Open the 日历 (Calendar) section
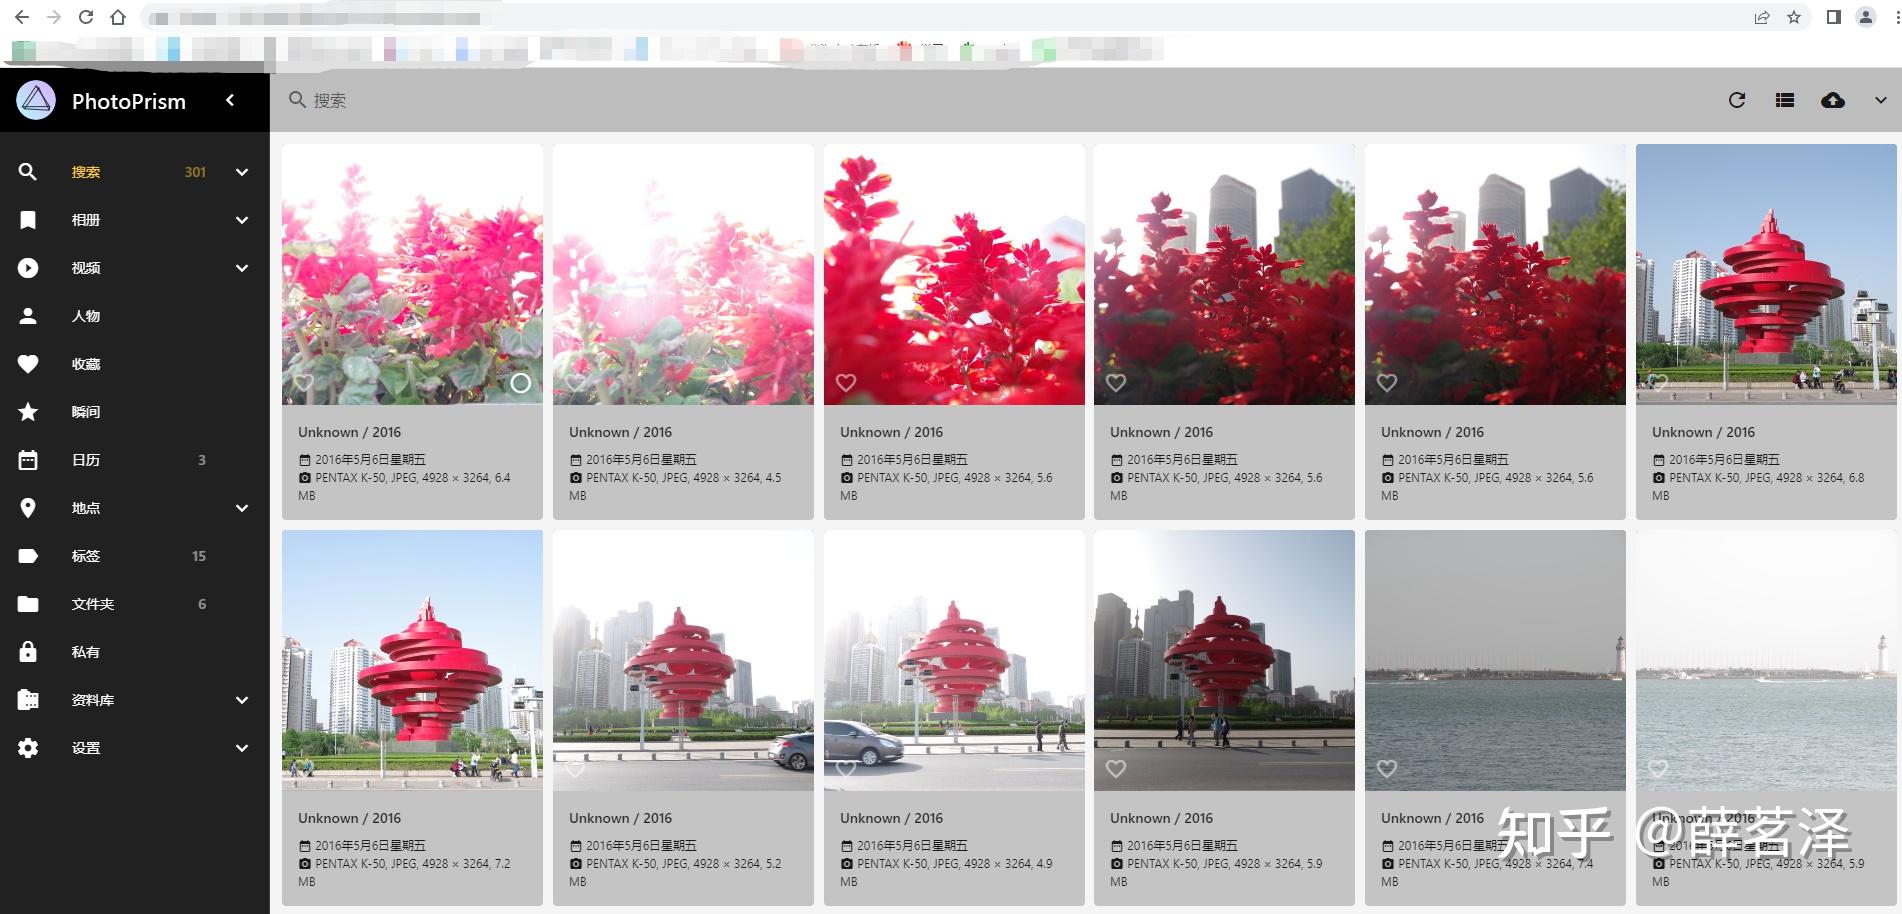1902x914 pixels. (x=85, y=460)
